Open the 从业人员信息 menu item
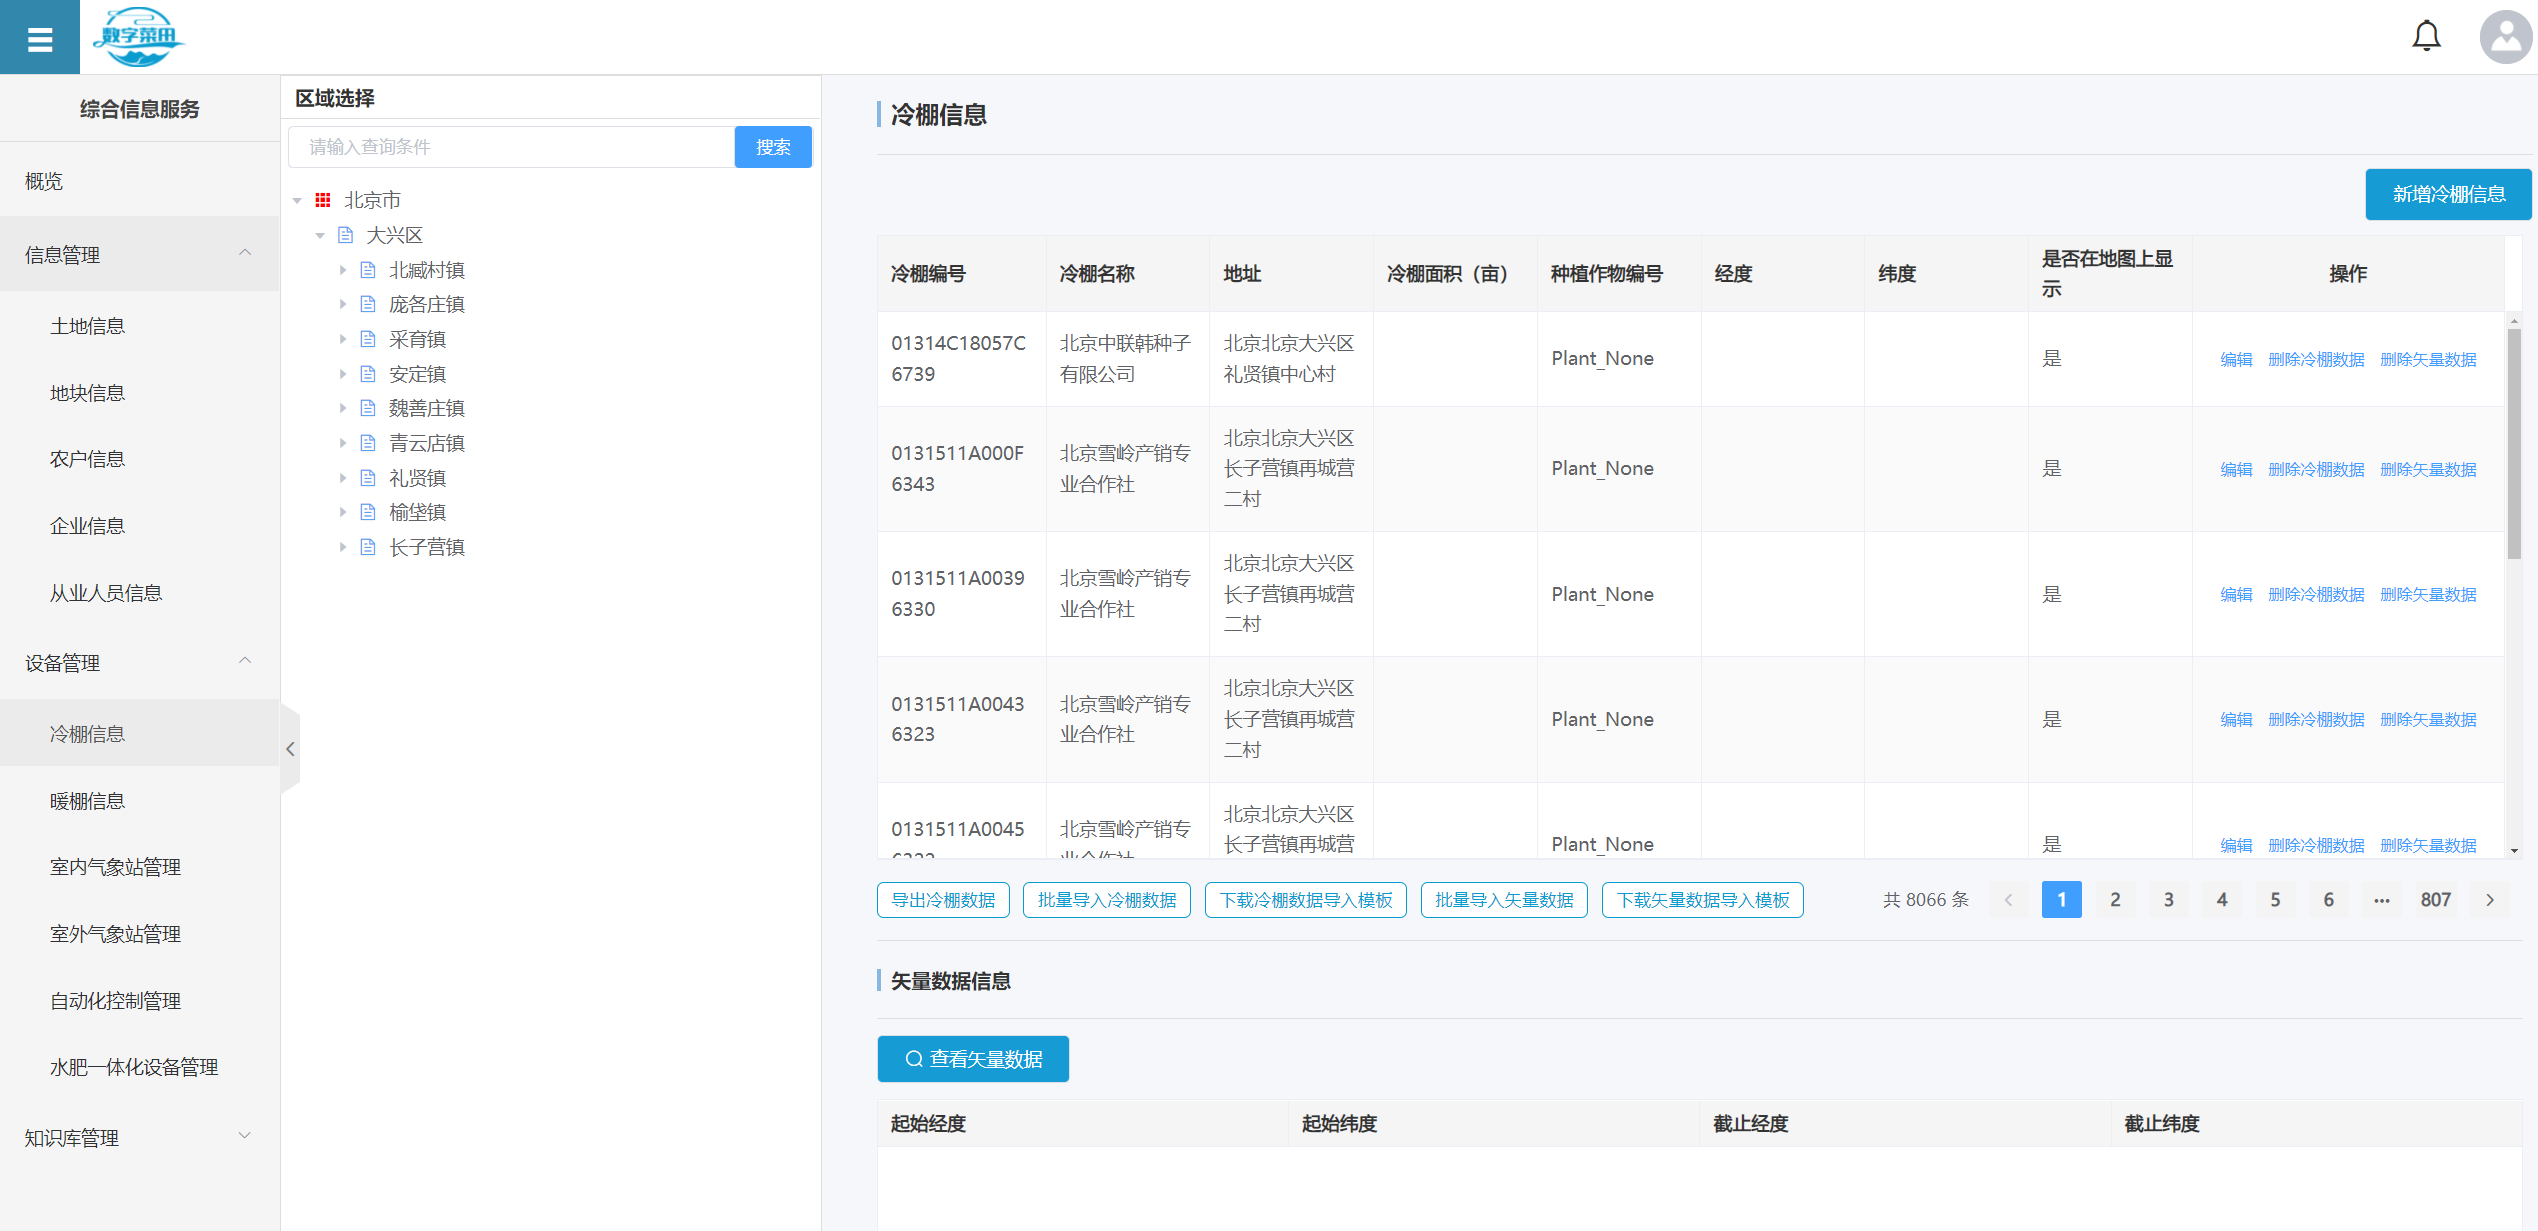Image resolution: width=2538 pixels, height=1231 pixels. (x=140, y=593)
